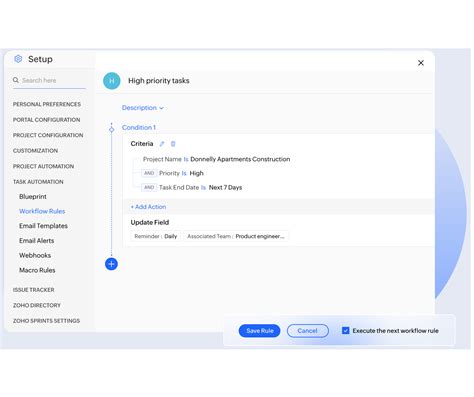Open Macro Rules in sidebar
The image size is (474, 397).
pyautogui.click(x=37, y=270)
